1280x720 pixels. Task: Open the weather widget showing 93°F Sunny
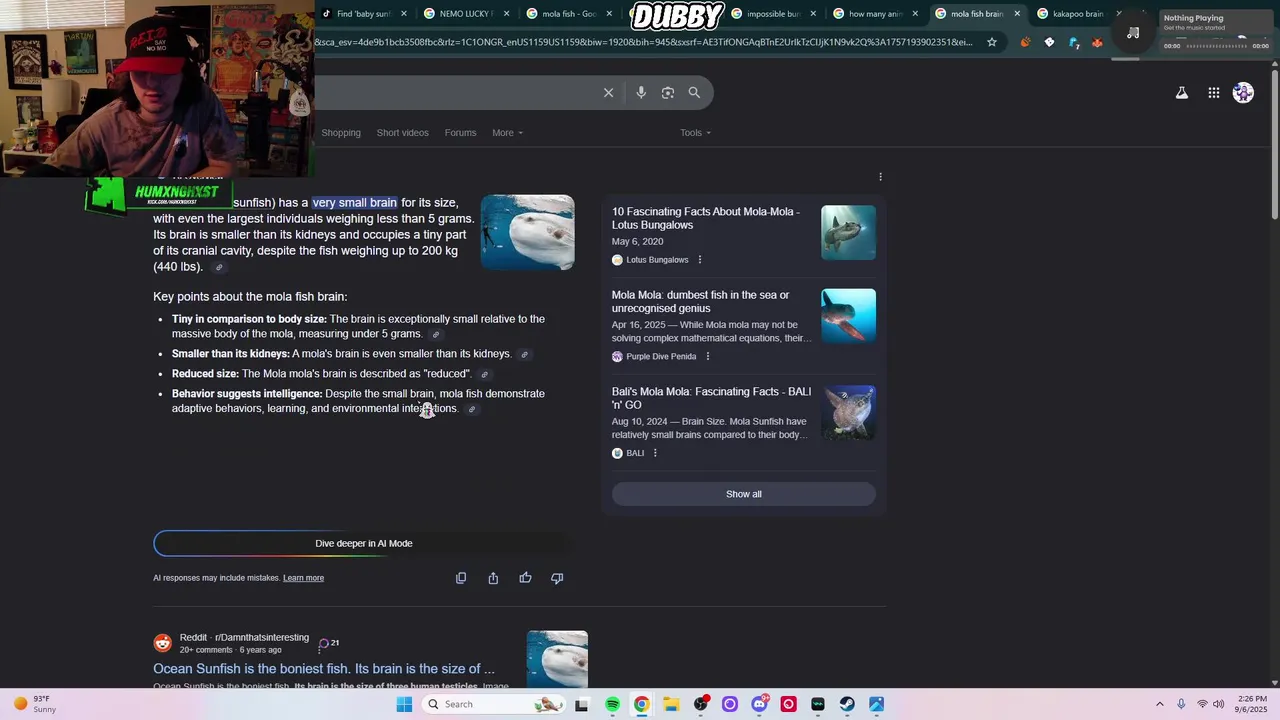point(34,704)
